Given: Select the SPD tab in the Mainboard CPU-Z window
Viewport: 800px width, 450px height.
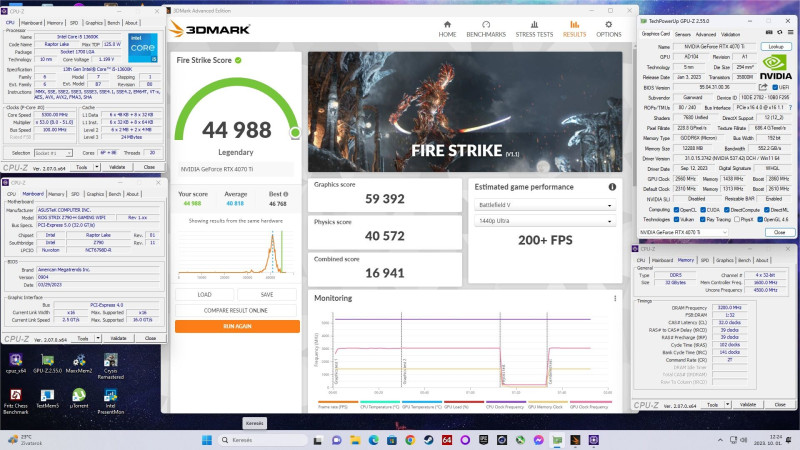Looking at the screenshot, I should [x=75, y=194].
